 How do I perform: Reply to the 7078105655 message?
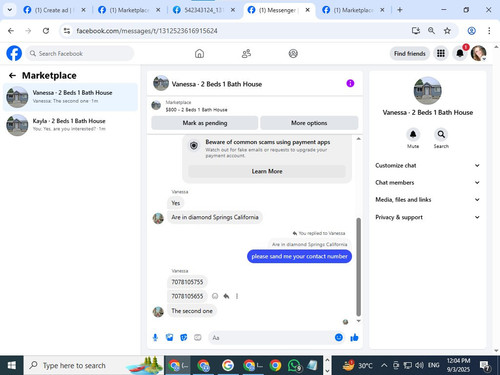pos(226,296)
